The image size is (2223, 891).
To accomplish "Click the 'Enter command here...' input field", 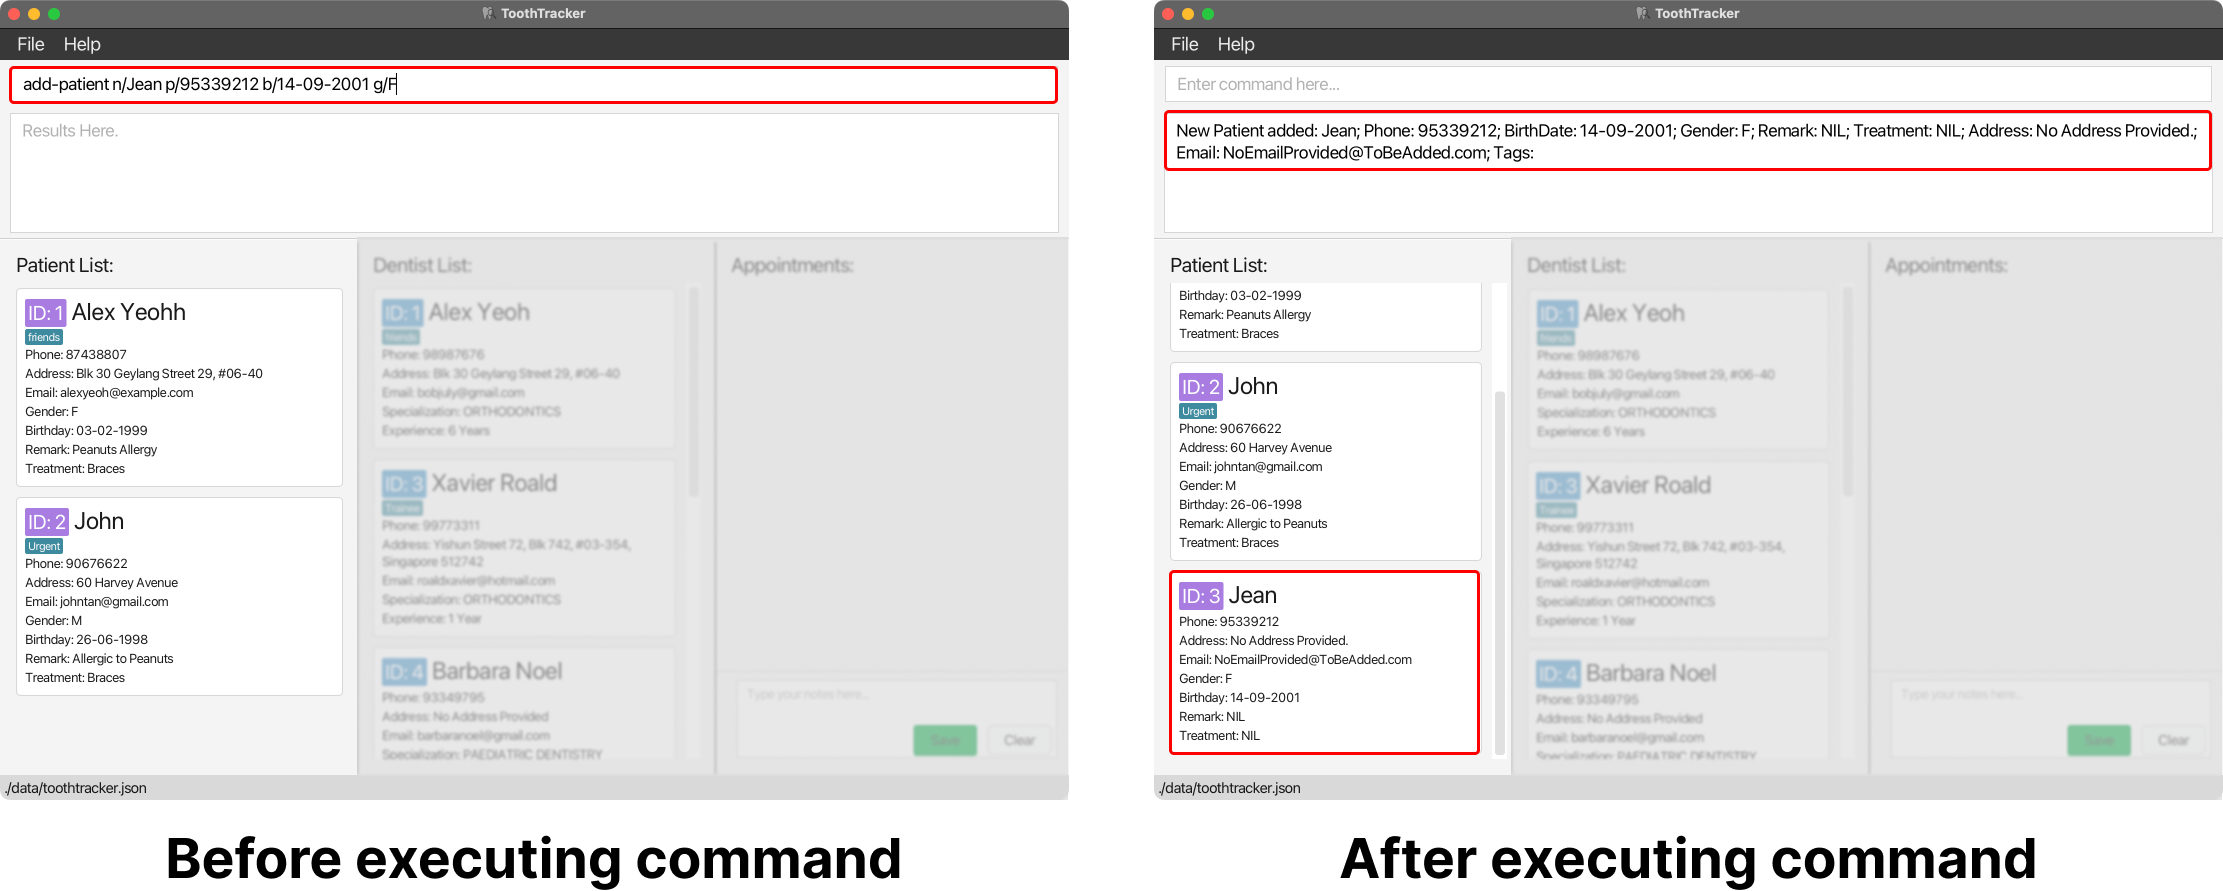I will coord(1688,85).
